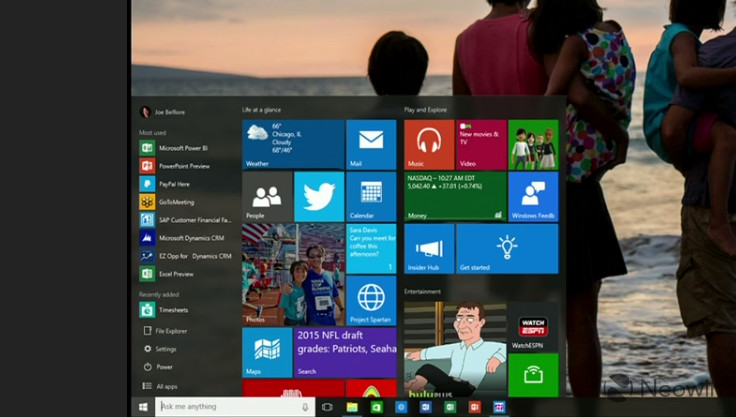Open the Search tile with NFL draft news
This screenshot has height=417, width=736.
(x=345, y=353)
